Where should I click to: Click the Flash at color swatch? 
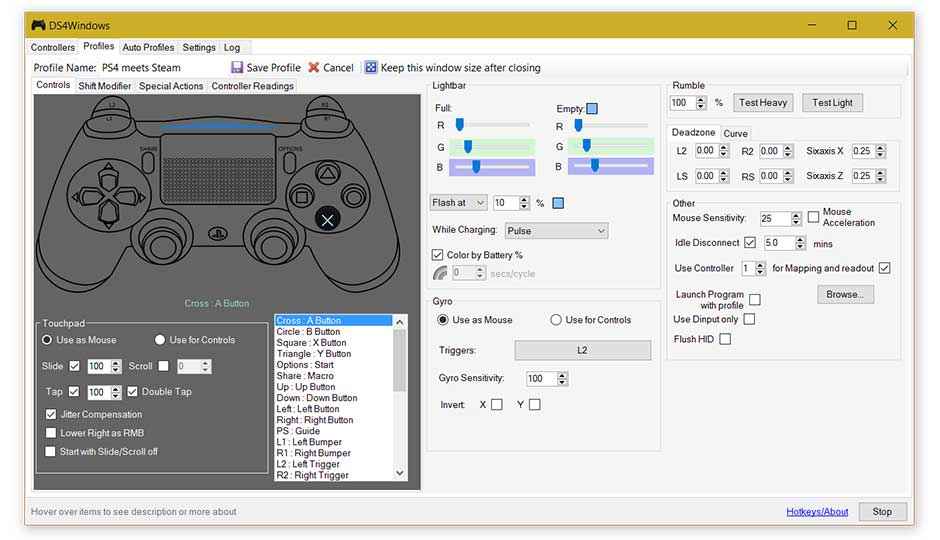(558, 203)
